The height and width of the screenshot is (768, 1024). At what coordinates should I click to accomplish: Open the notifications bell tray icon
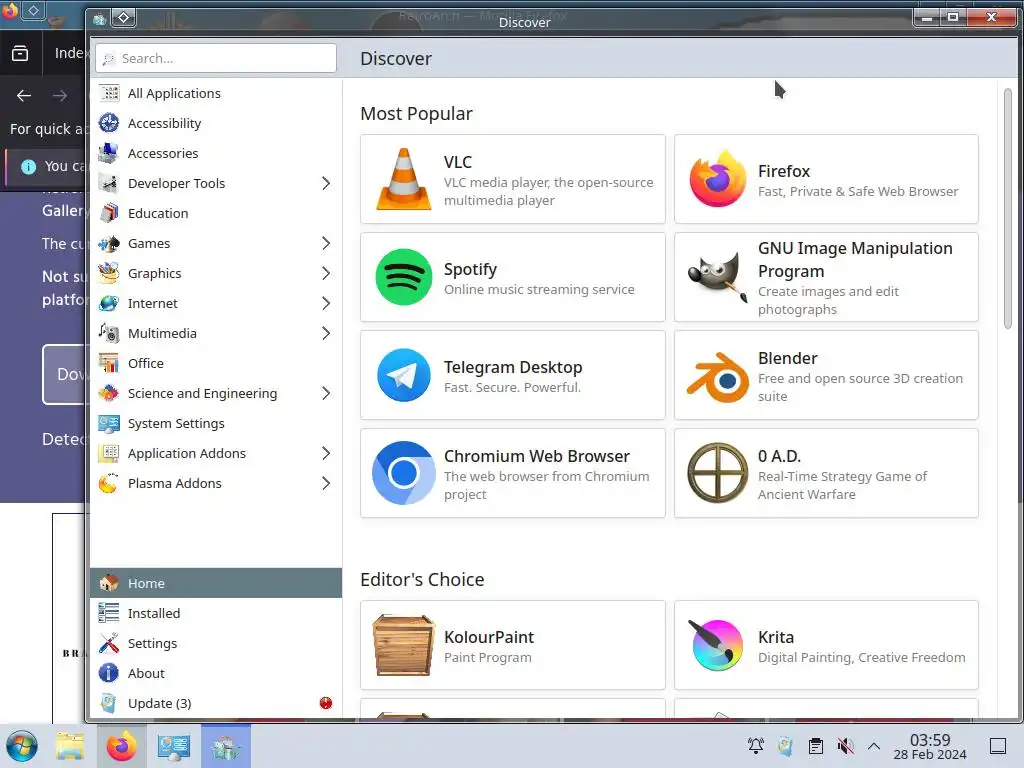756,746
